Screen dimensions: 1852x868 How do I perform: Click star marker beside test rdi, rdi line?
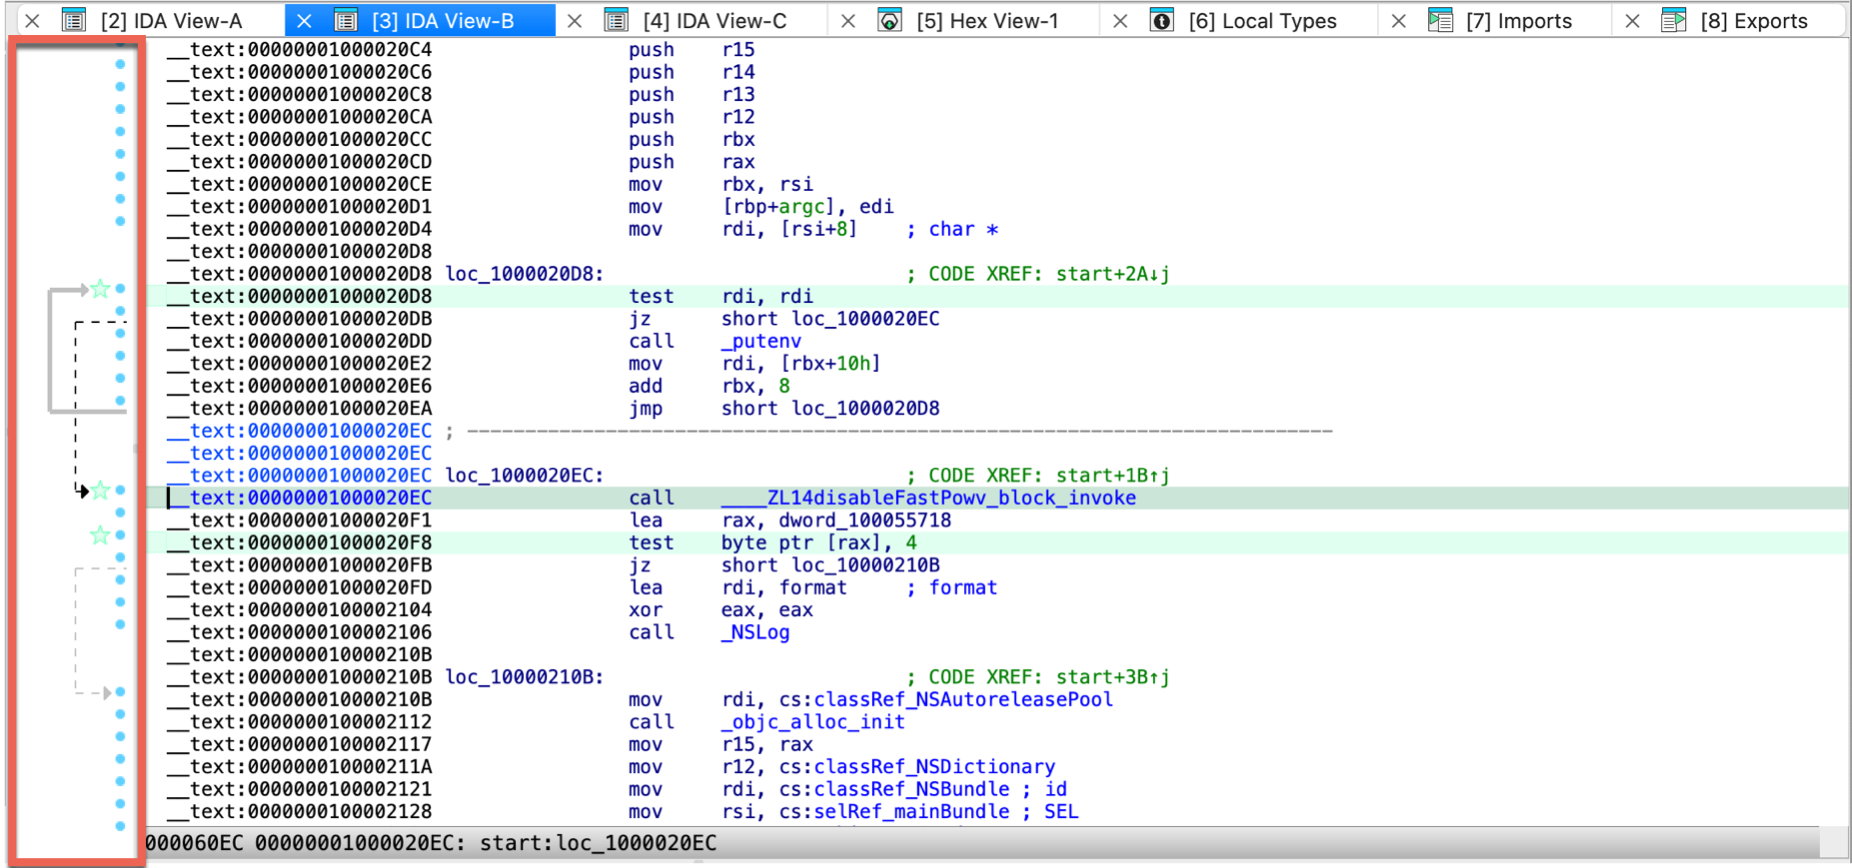pyautogui.click(x=100, y=290)
